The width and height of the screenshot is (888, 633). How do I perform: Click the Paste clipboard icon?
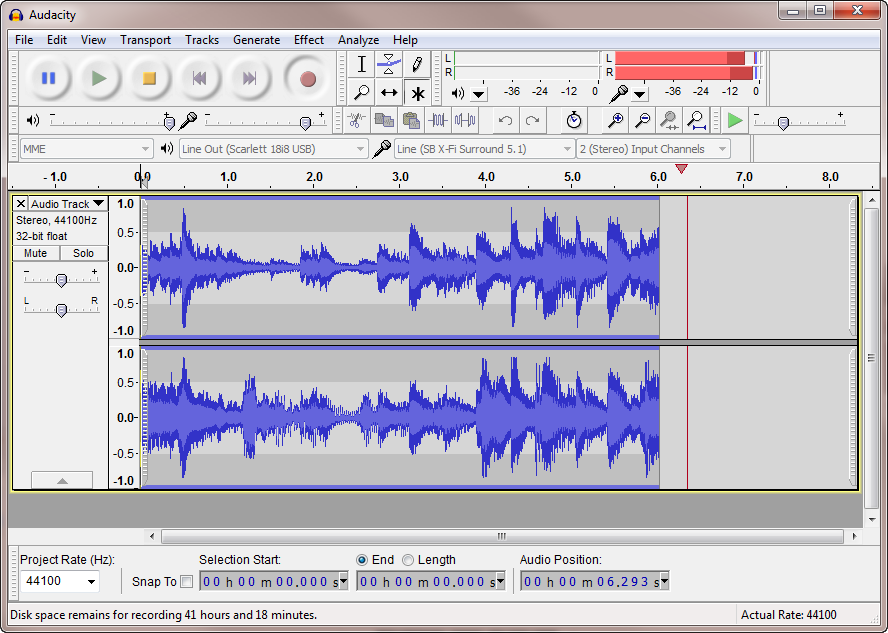(x=411, y=120)
